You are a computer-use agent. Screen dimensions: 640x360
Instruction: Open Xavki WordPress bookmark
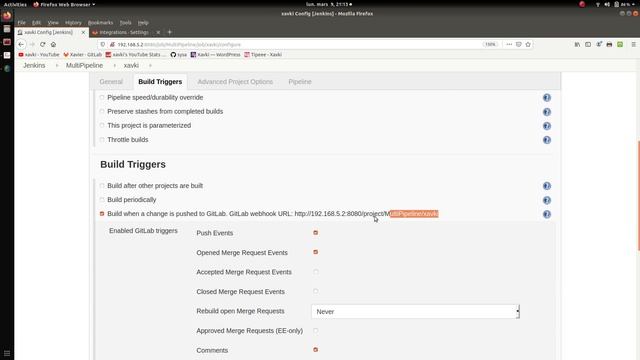[215, 54]
